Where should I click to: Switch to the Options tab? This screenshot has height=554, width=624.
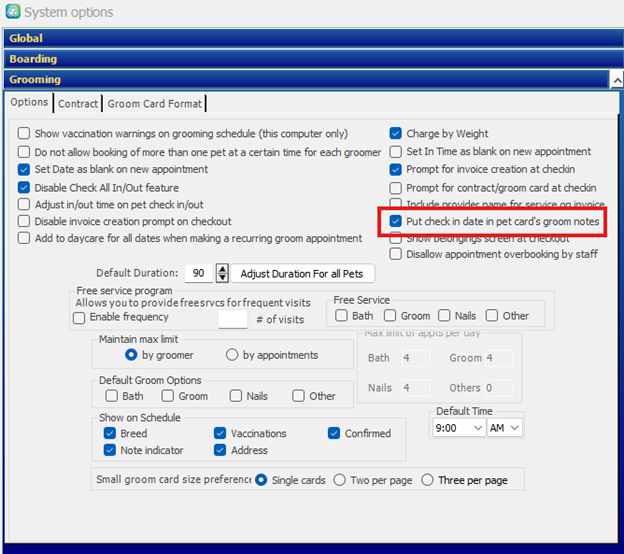point(29,102)
